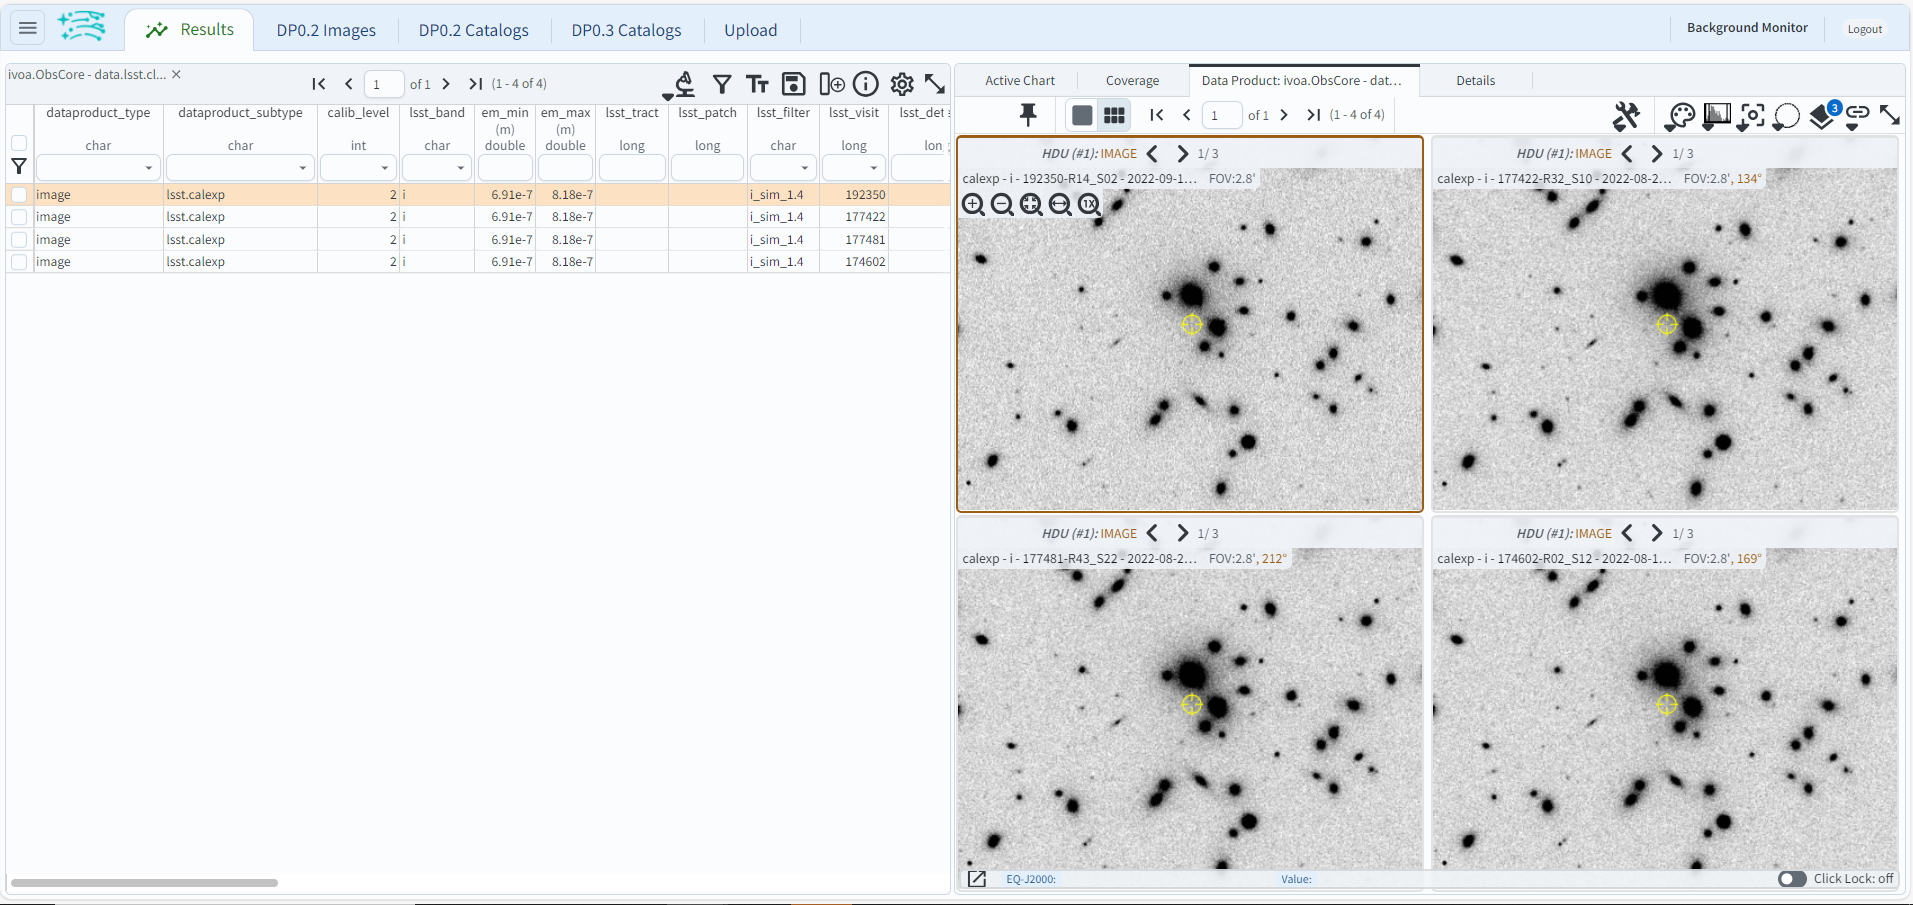Viewport: 1913px width, 905px height.
Task: Zoom out on the first image
Action: [1002, 205]
